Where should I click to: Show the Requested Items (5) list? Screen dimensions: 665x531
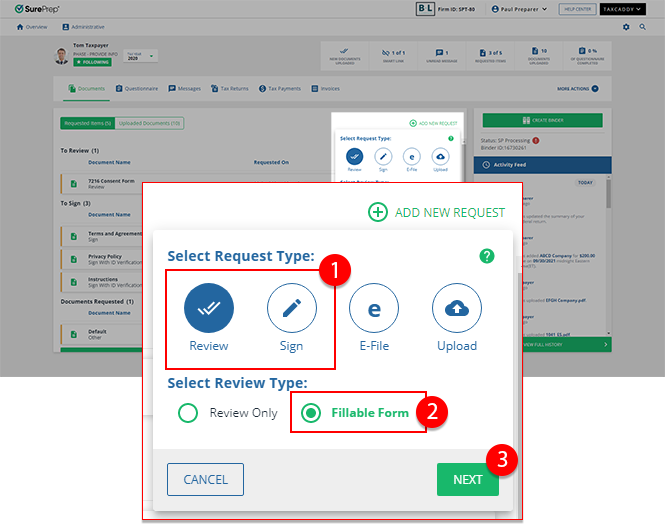87,123
